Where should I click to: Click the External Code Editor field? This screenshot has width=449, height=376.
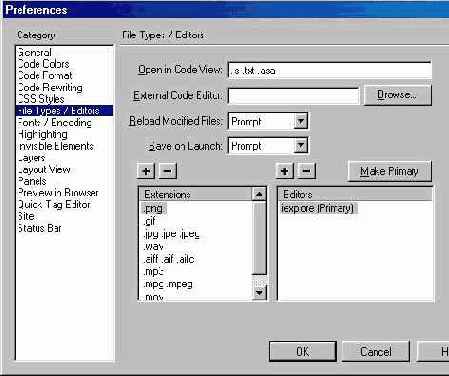tap(293, 96)
